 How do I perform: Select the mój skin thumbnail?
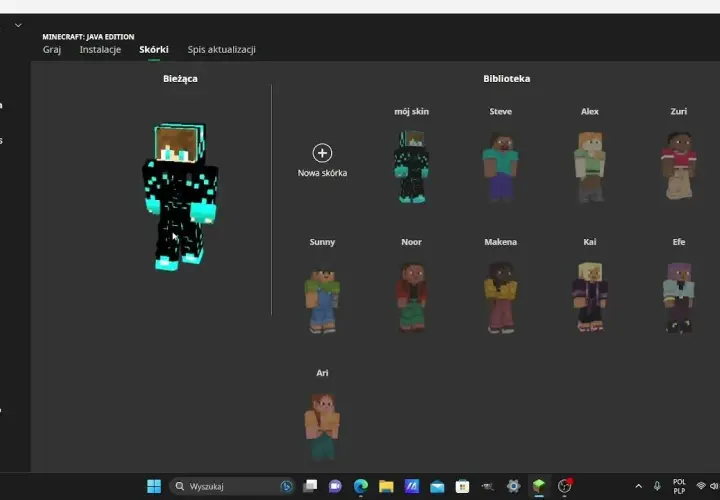[x=411, y=167]
